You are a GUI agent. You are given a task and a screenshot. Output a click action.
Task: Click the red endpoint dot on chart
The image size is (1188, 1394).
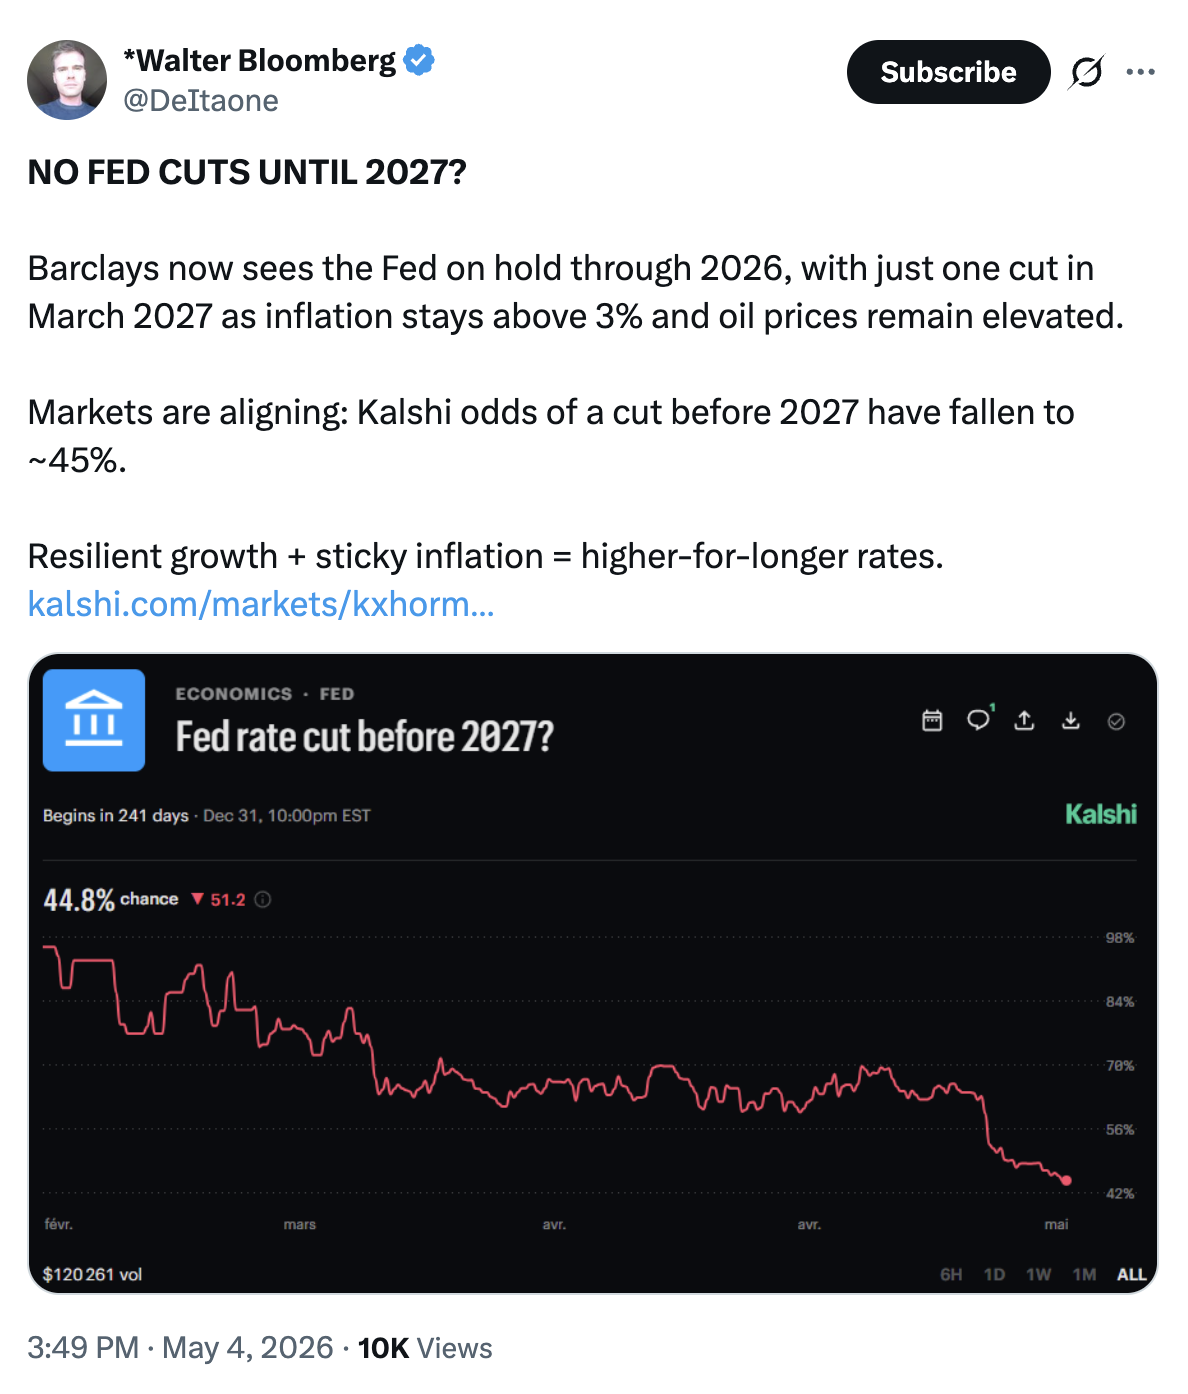(1067, 1181)
